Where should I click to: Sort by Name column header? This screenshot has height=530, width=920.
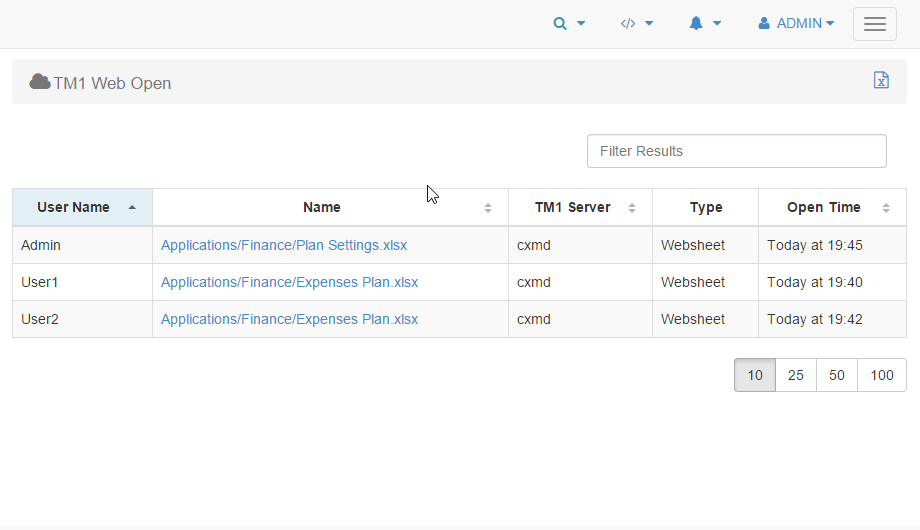click(x=330, y=207)
